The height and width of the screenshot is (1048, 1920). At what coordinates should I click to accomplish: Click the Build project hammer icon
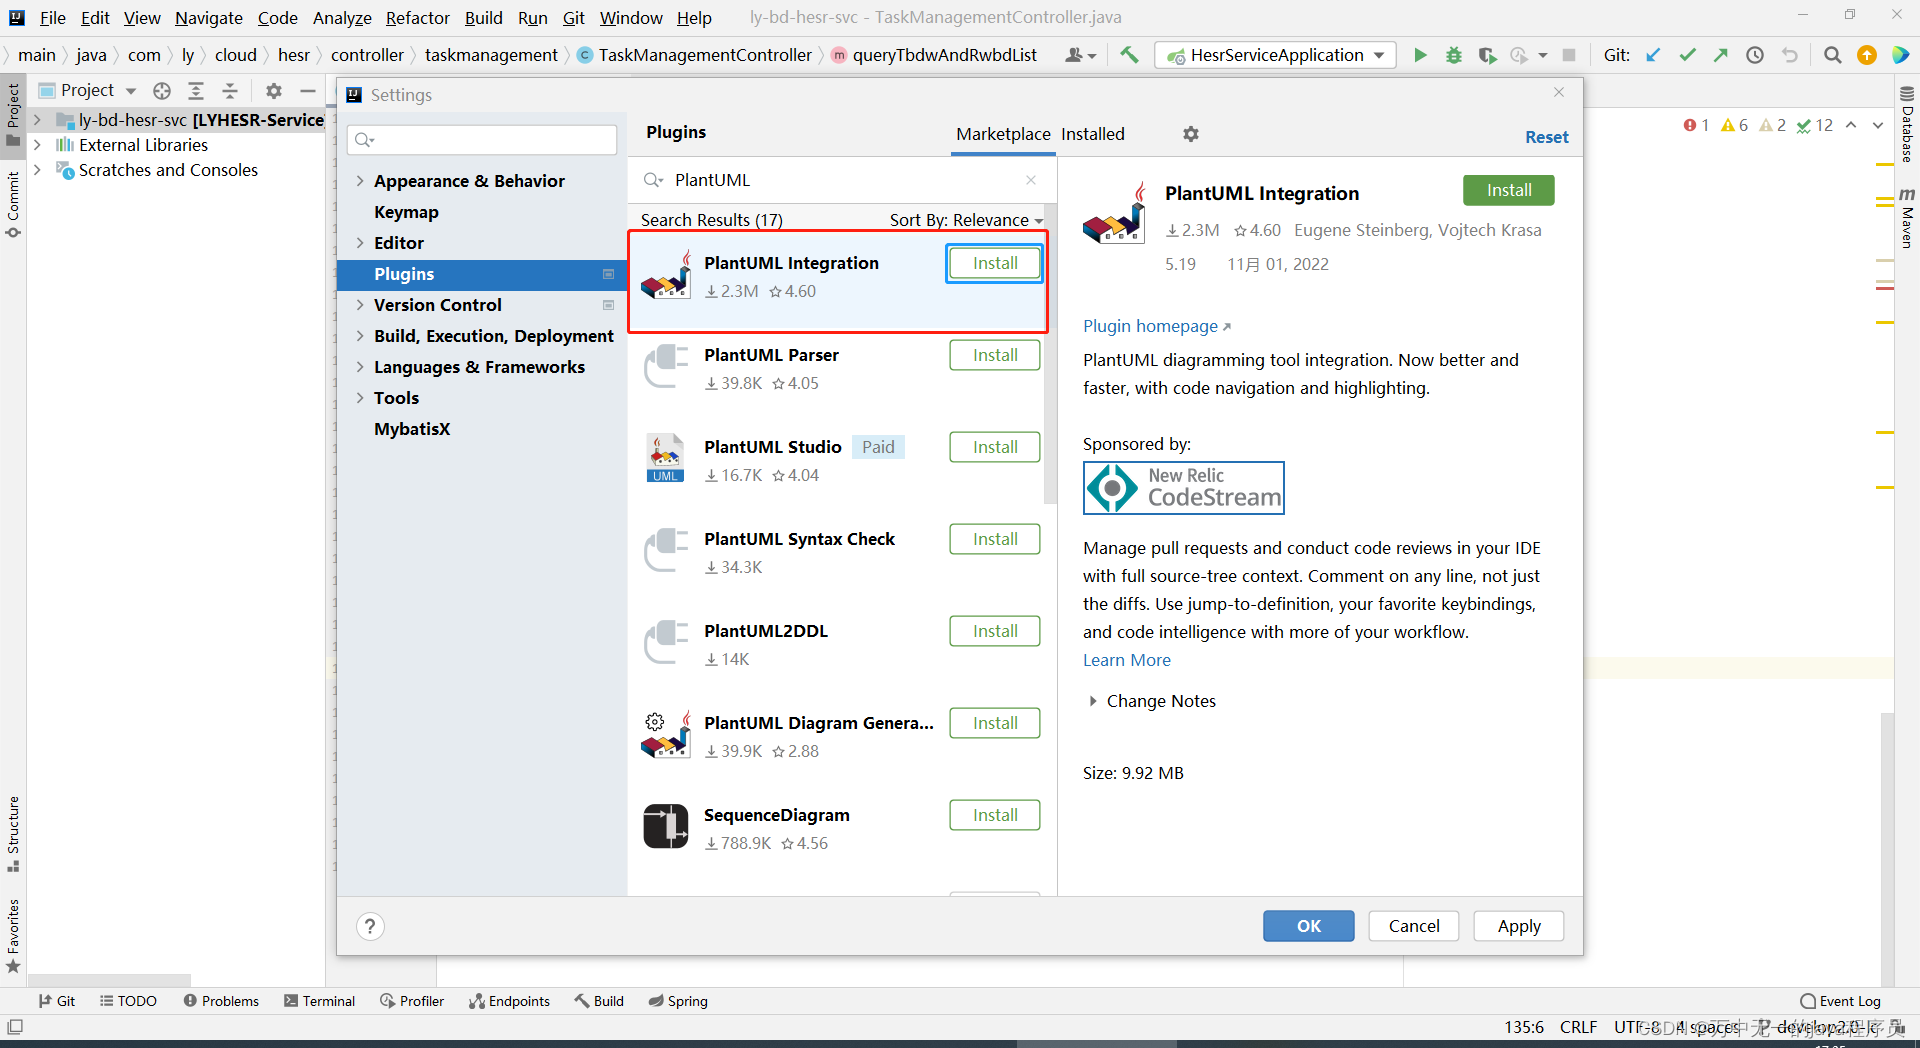(x=1129, y=55)
